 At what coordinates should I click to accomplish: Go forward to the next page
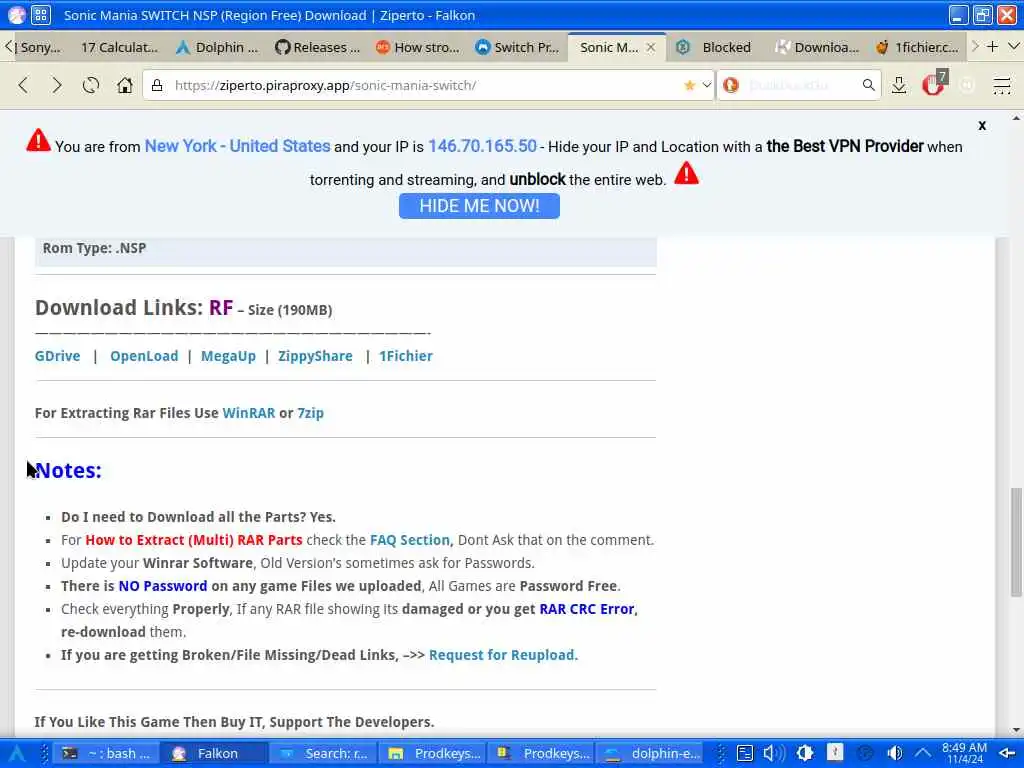[x=57, y=85]
